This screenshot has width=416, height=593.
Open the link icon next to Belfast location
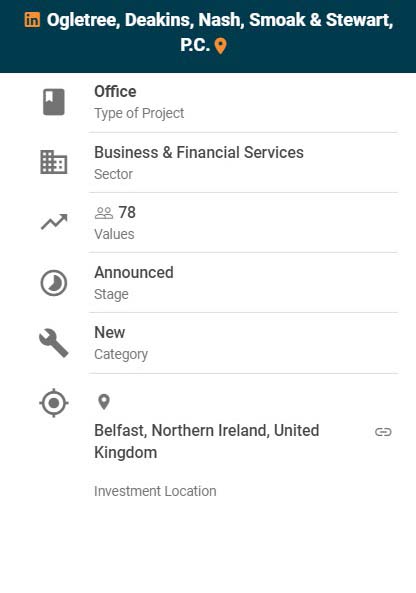click(x=383, y=432)
